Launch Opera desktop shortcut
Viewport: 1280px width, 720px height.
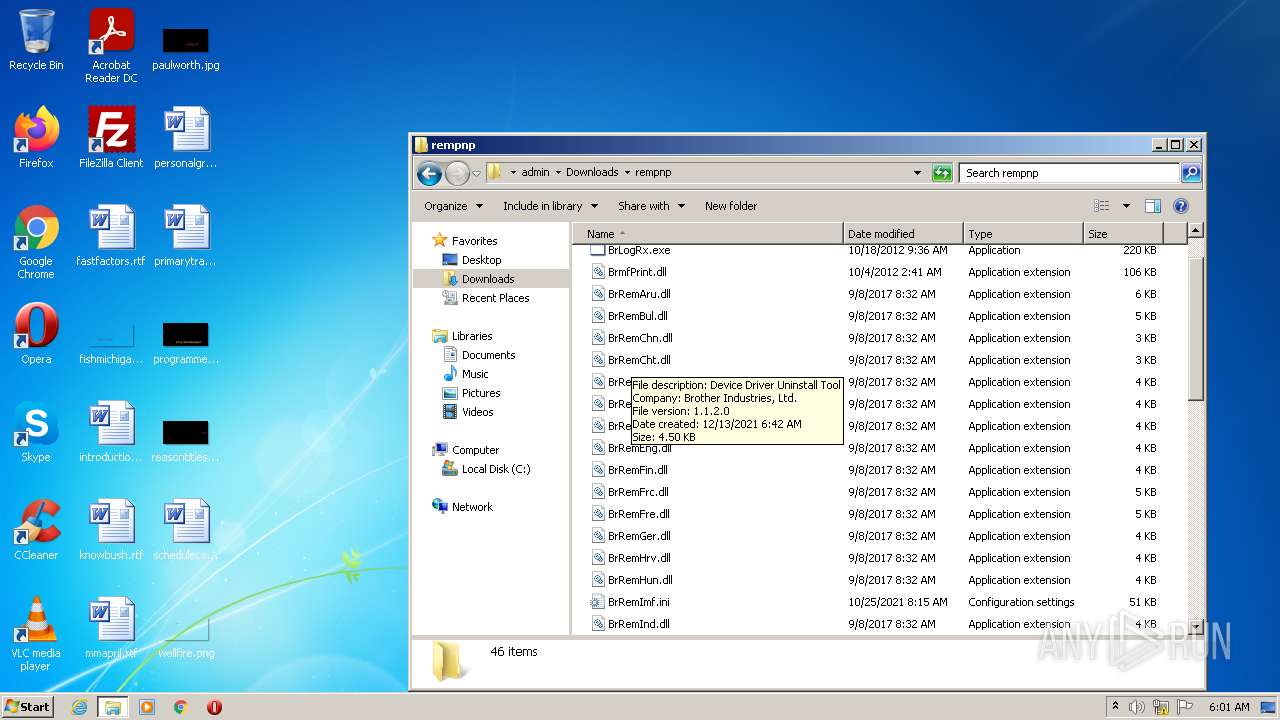[x=36, y=333]
